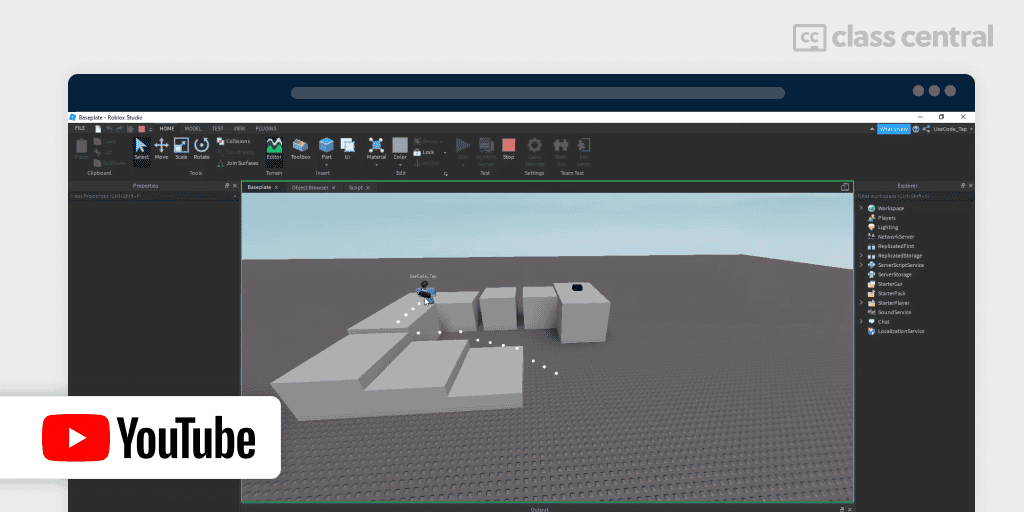This screenshot has width=1024, height=512.
Task: Expand the Chat node
Action: [x=861, y=322]
